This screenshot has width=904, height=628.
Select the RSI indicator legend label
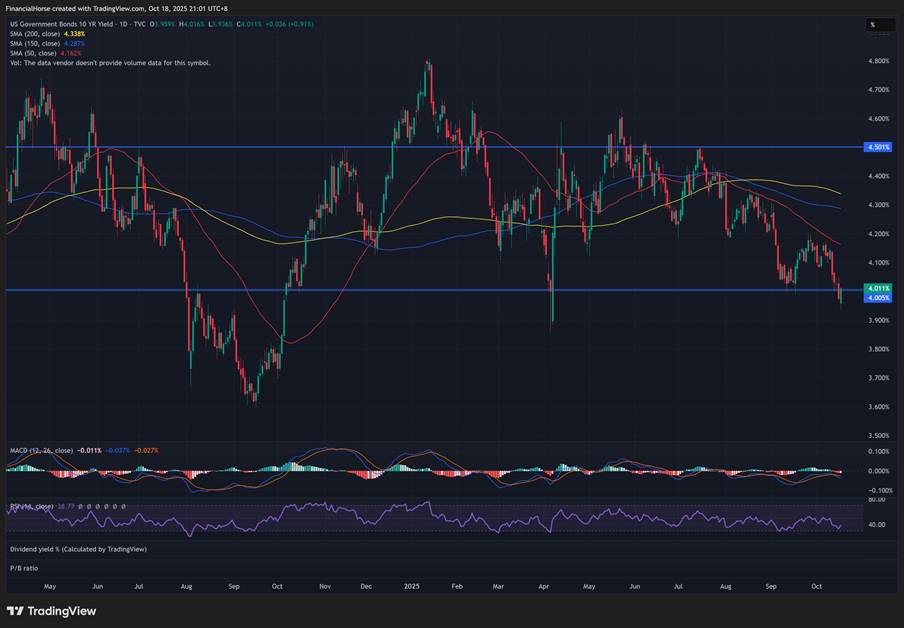[x=30, y=507]
